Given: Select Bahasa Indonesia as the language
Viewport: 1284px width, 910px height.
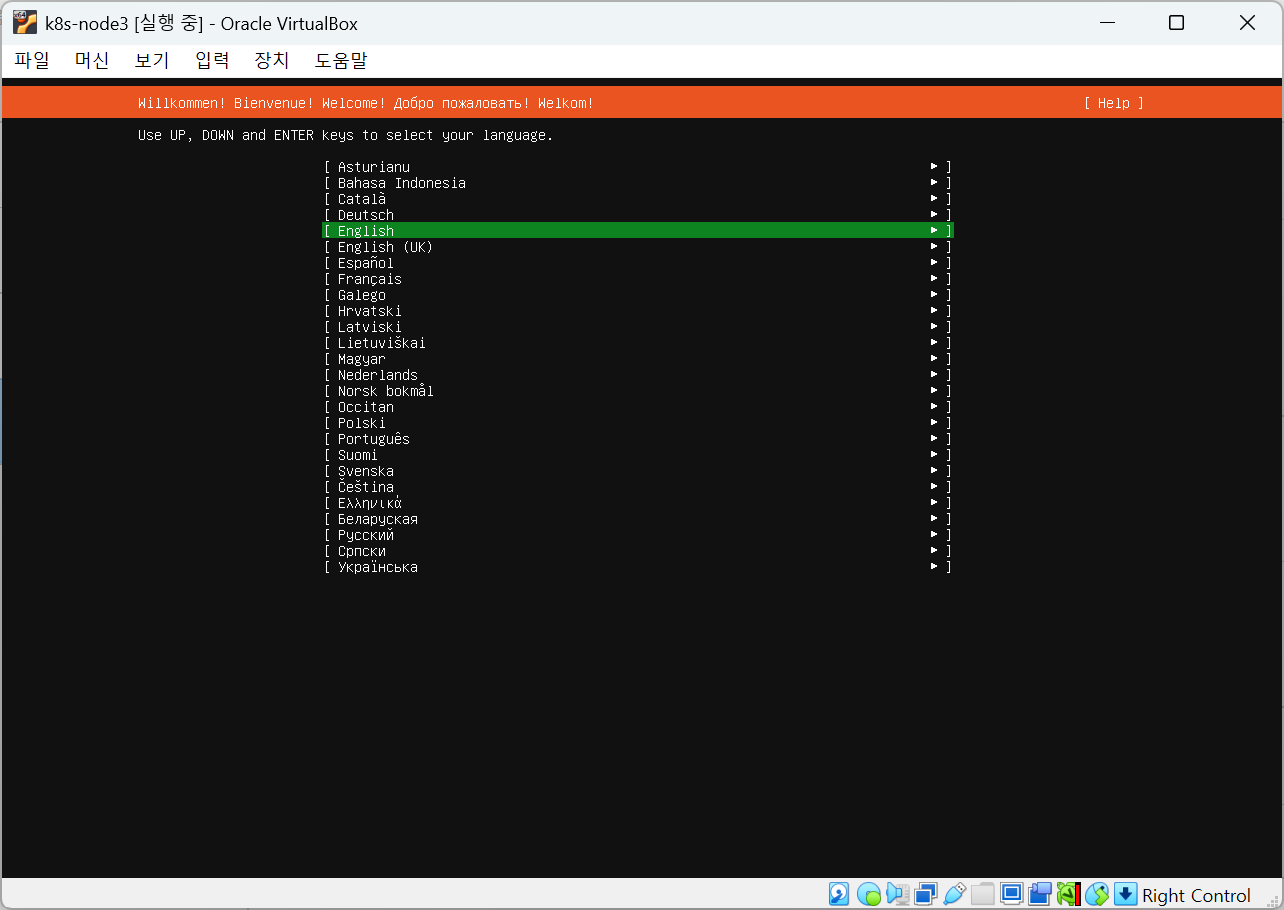Looking at the screenshot, I should point(638,183).
